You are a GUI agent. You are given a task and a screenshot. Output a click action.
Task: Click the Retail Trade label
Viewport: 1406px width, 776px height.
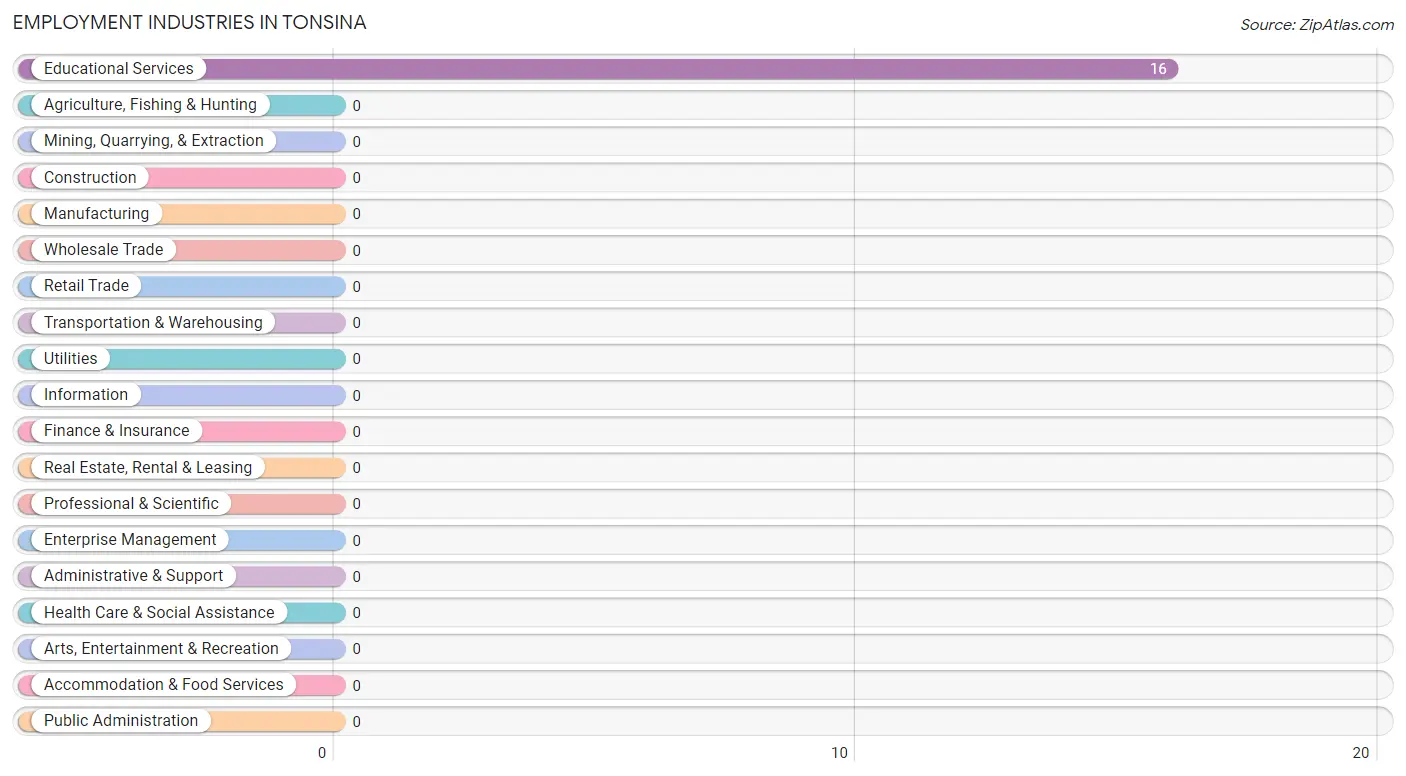coord(86,286)
